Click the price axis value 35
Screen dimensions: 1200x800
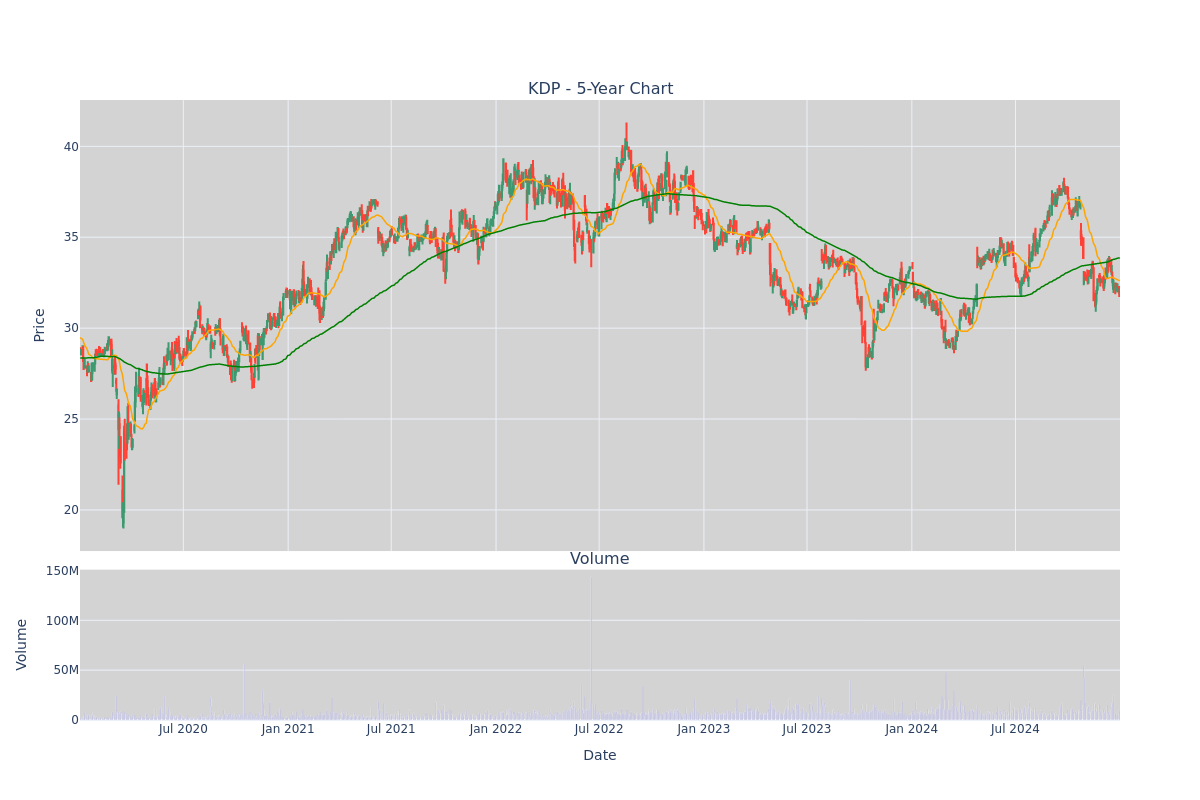click(x=71, y=237)
